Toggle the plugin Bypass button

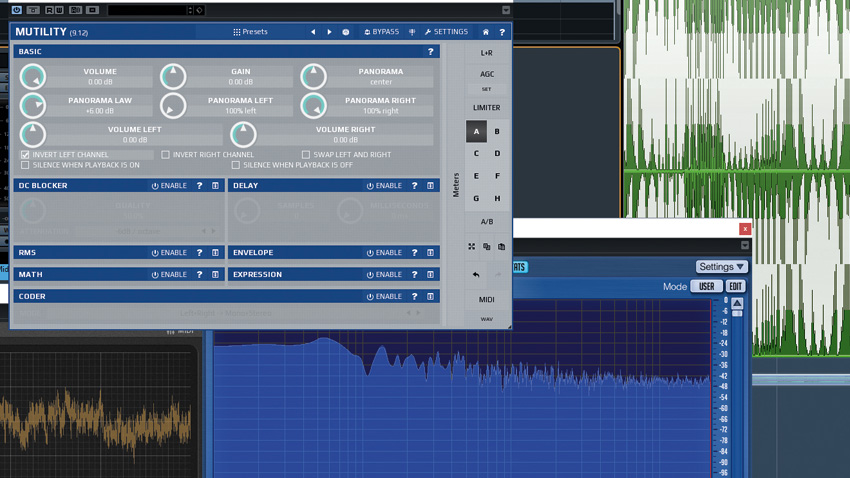click(x=381, y=32)
